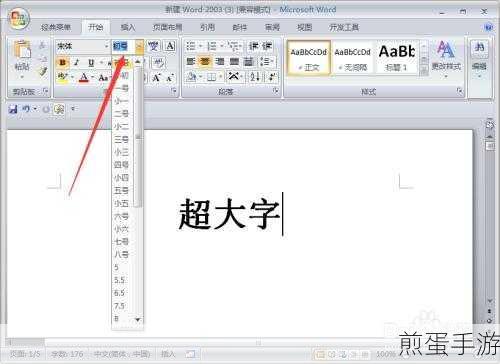Screen dimensions: 500x364
Task: Apply the 无间隔 (No Spacing) style
Action: point(352,58)
